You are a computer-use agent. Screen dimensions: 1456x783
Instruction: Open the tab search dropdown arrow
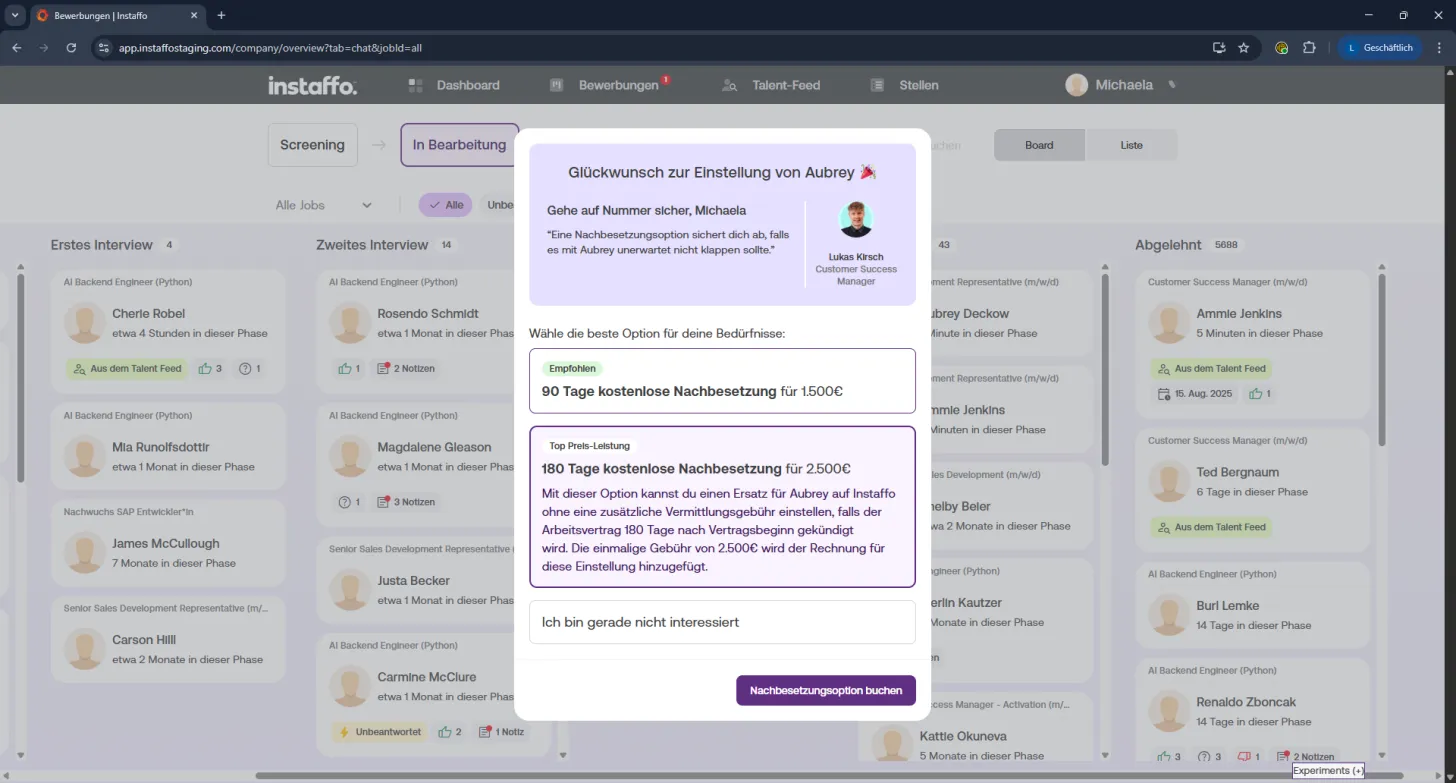14,15
